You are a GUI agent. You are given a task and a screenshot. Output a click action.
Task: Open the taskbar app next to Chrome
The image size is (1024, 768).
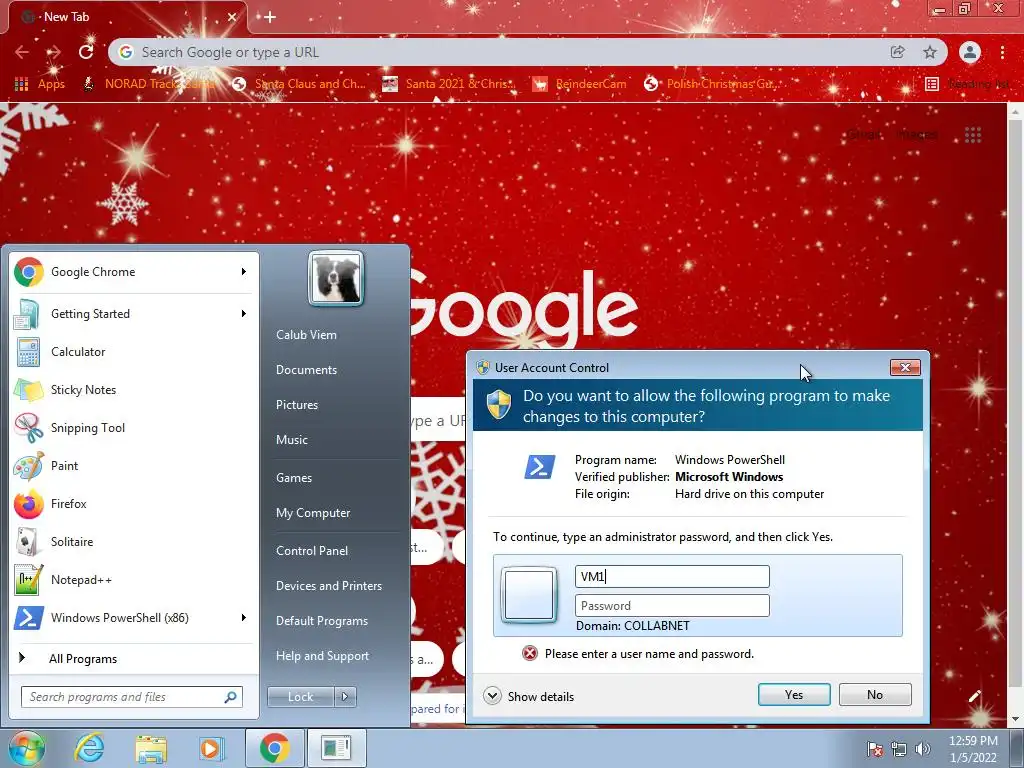336,748
